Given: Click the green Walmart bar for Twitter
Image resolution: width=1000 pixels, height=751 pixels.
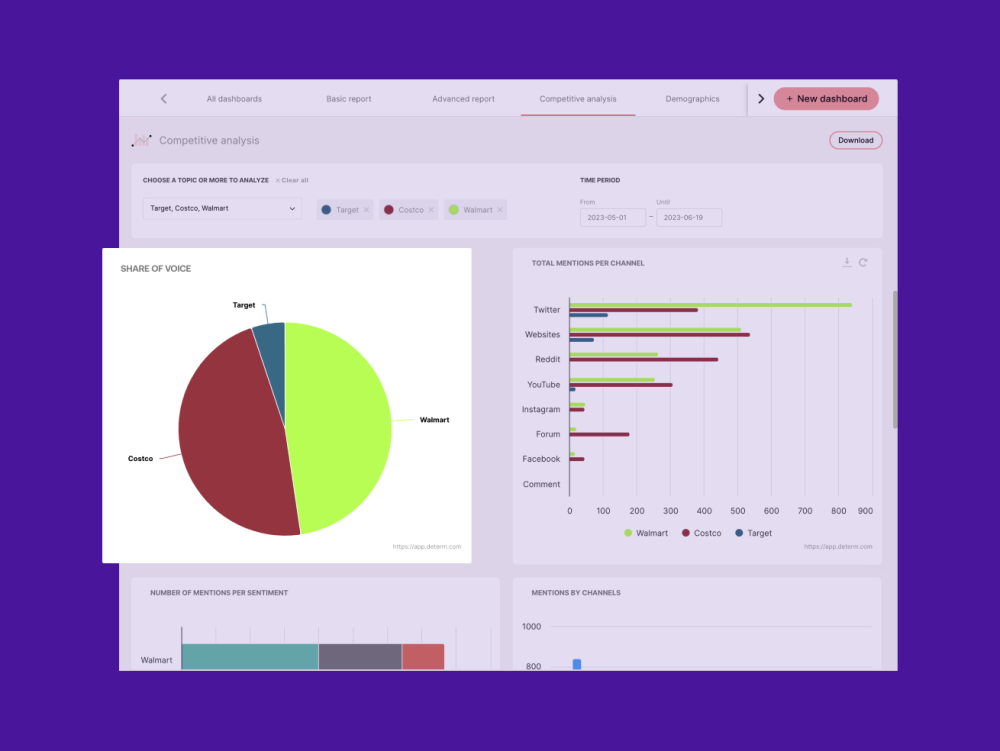Looking at the screenshot, I should [x=710, y=305].
